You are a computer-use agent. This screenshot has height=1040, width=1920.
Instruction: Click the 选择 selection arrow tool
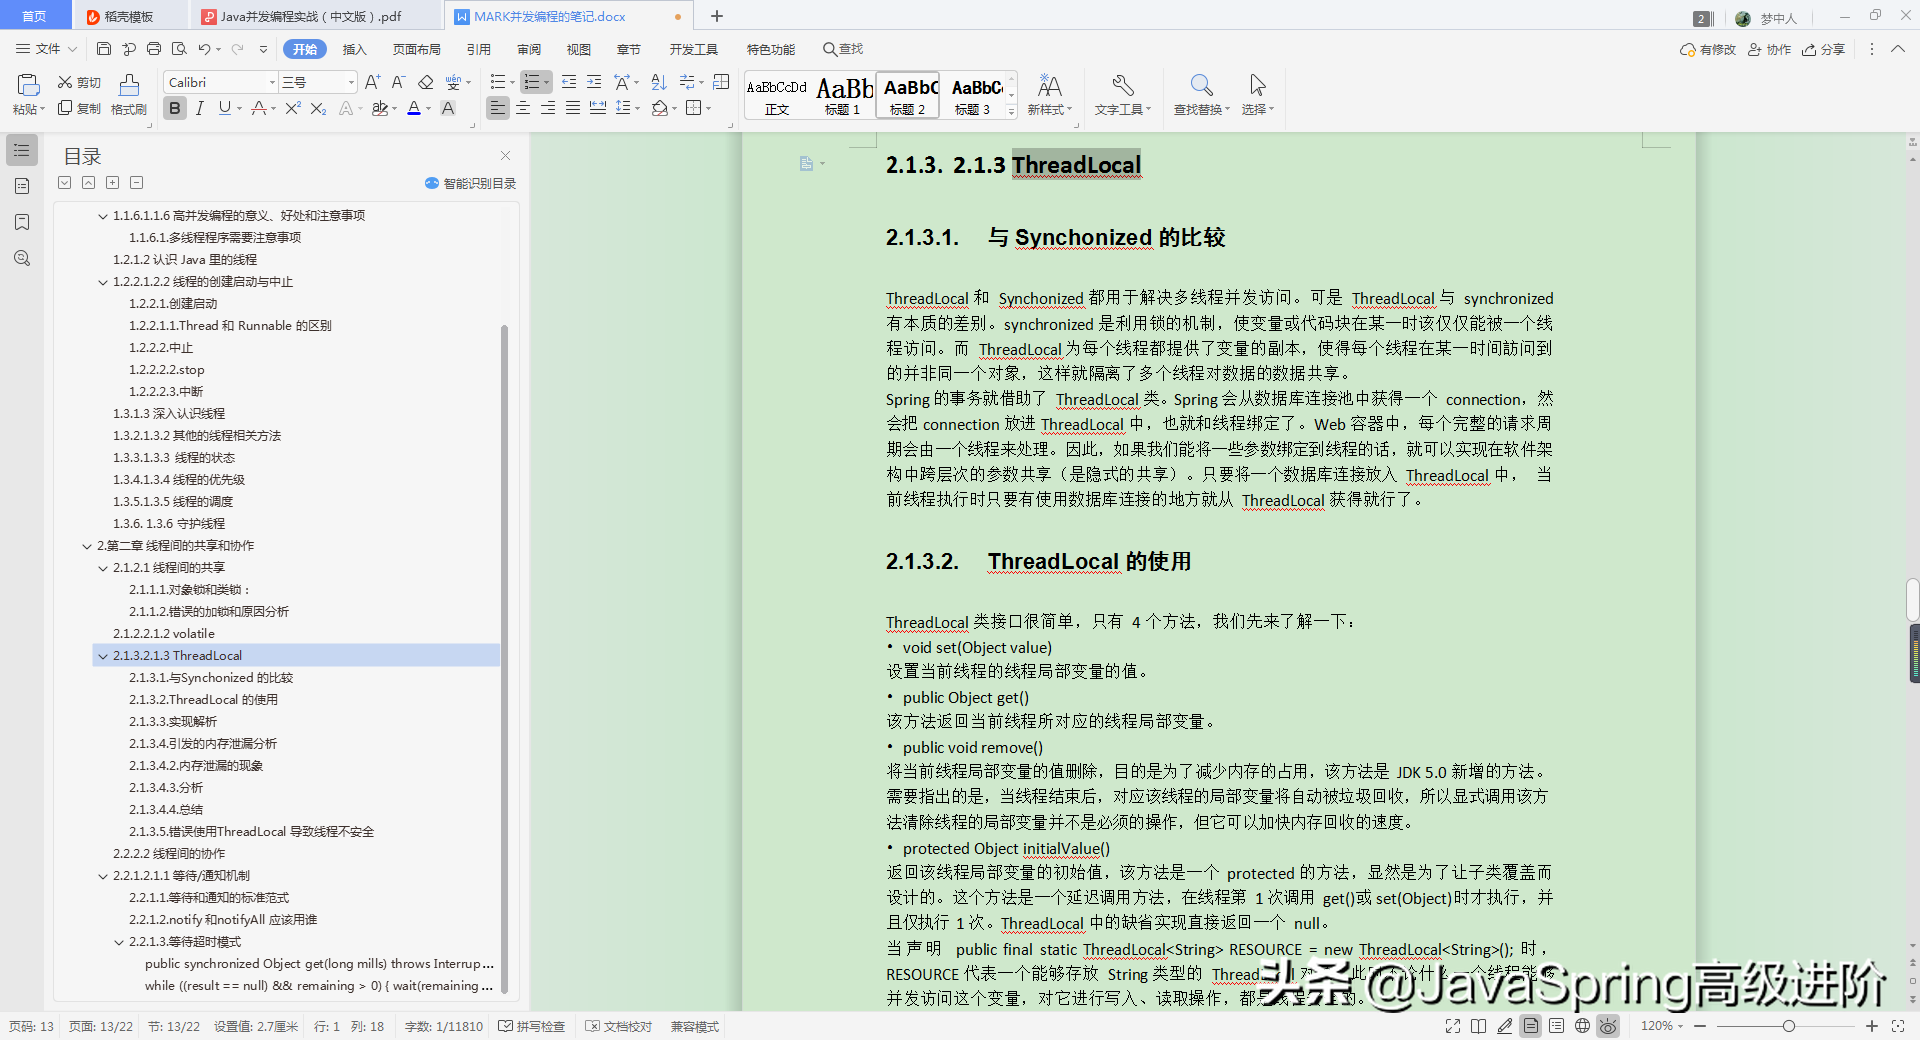click(x=1258, y=95)
